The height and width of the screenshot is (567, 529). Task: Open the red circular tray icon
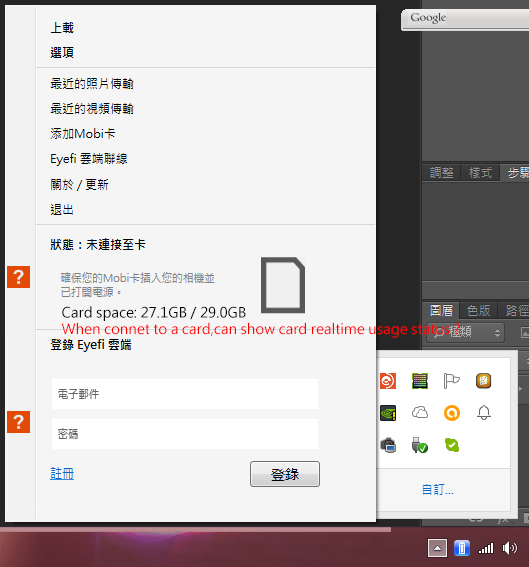tap(388, 381)
